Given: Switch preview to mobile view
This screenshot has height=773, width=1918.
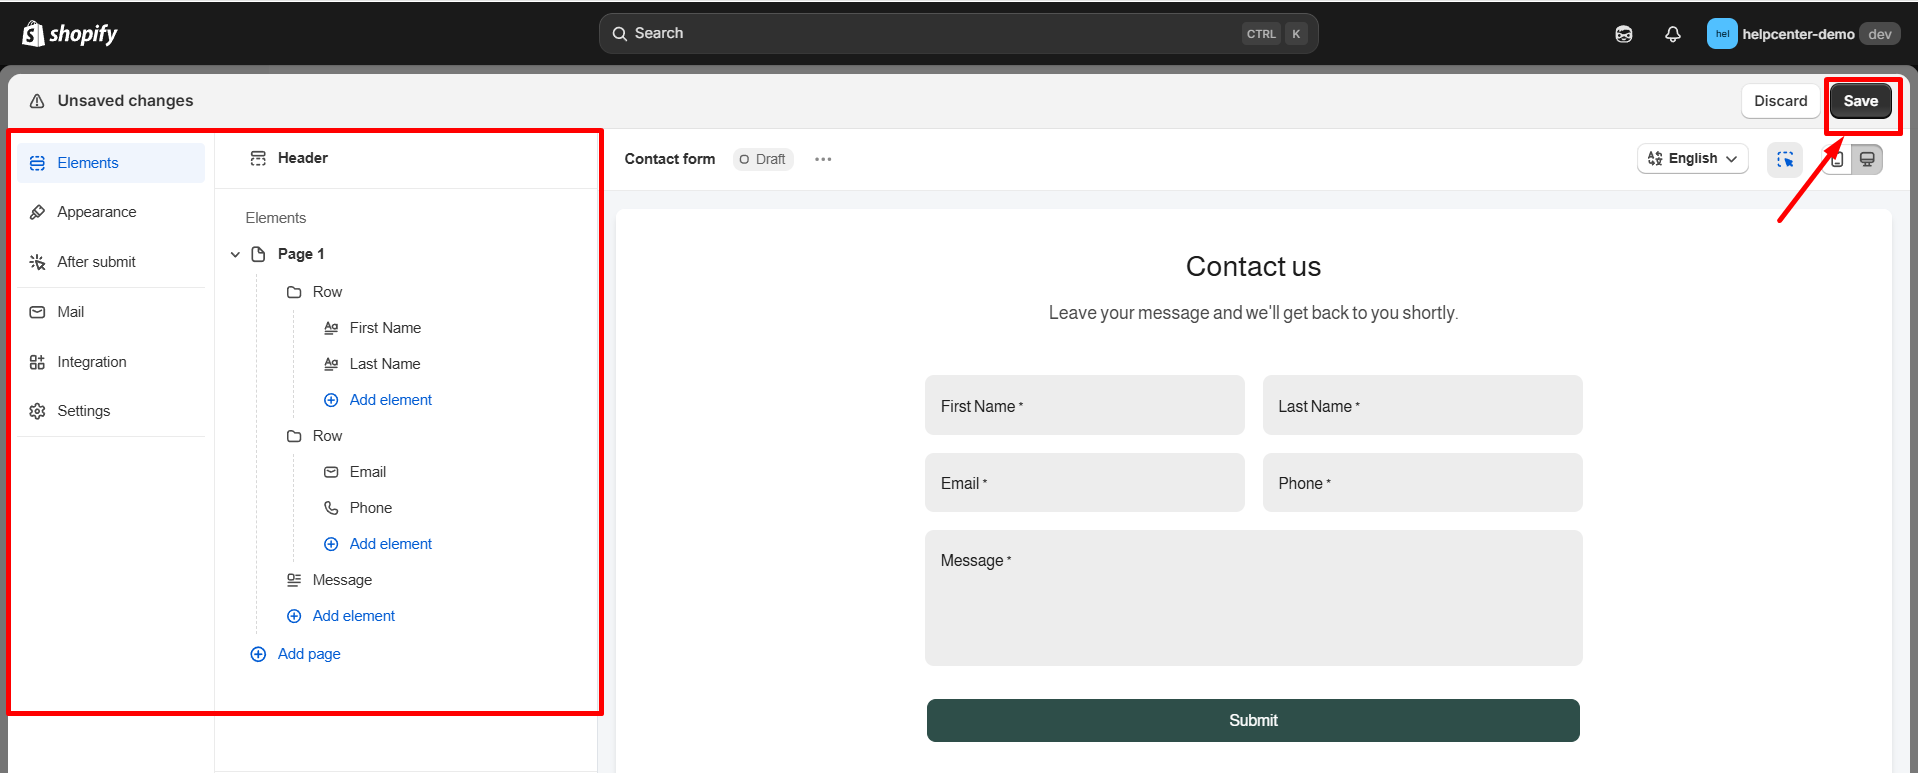Looking at the screenshot, I should [1837, 160].
